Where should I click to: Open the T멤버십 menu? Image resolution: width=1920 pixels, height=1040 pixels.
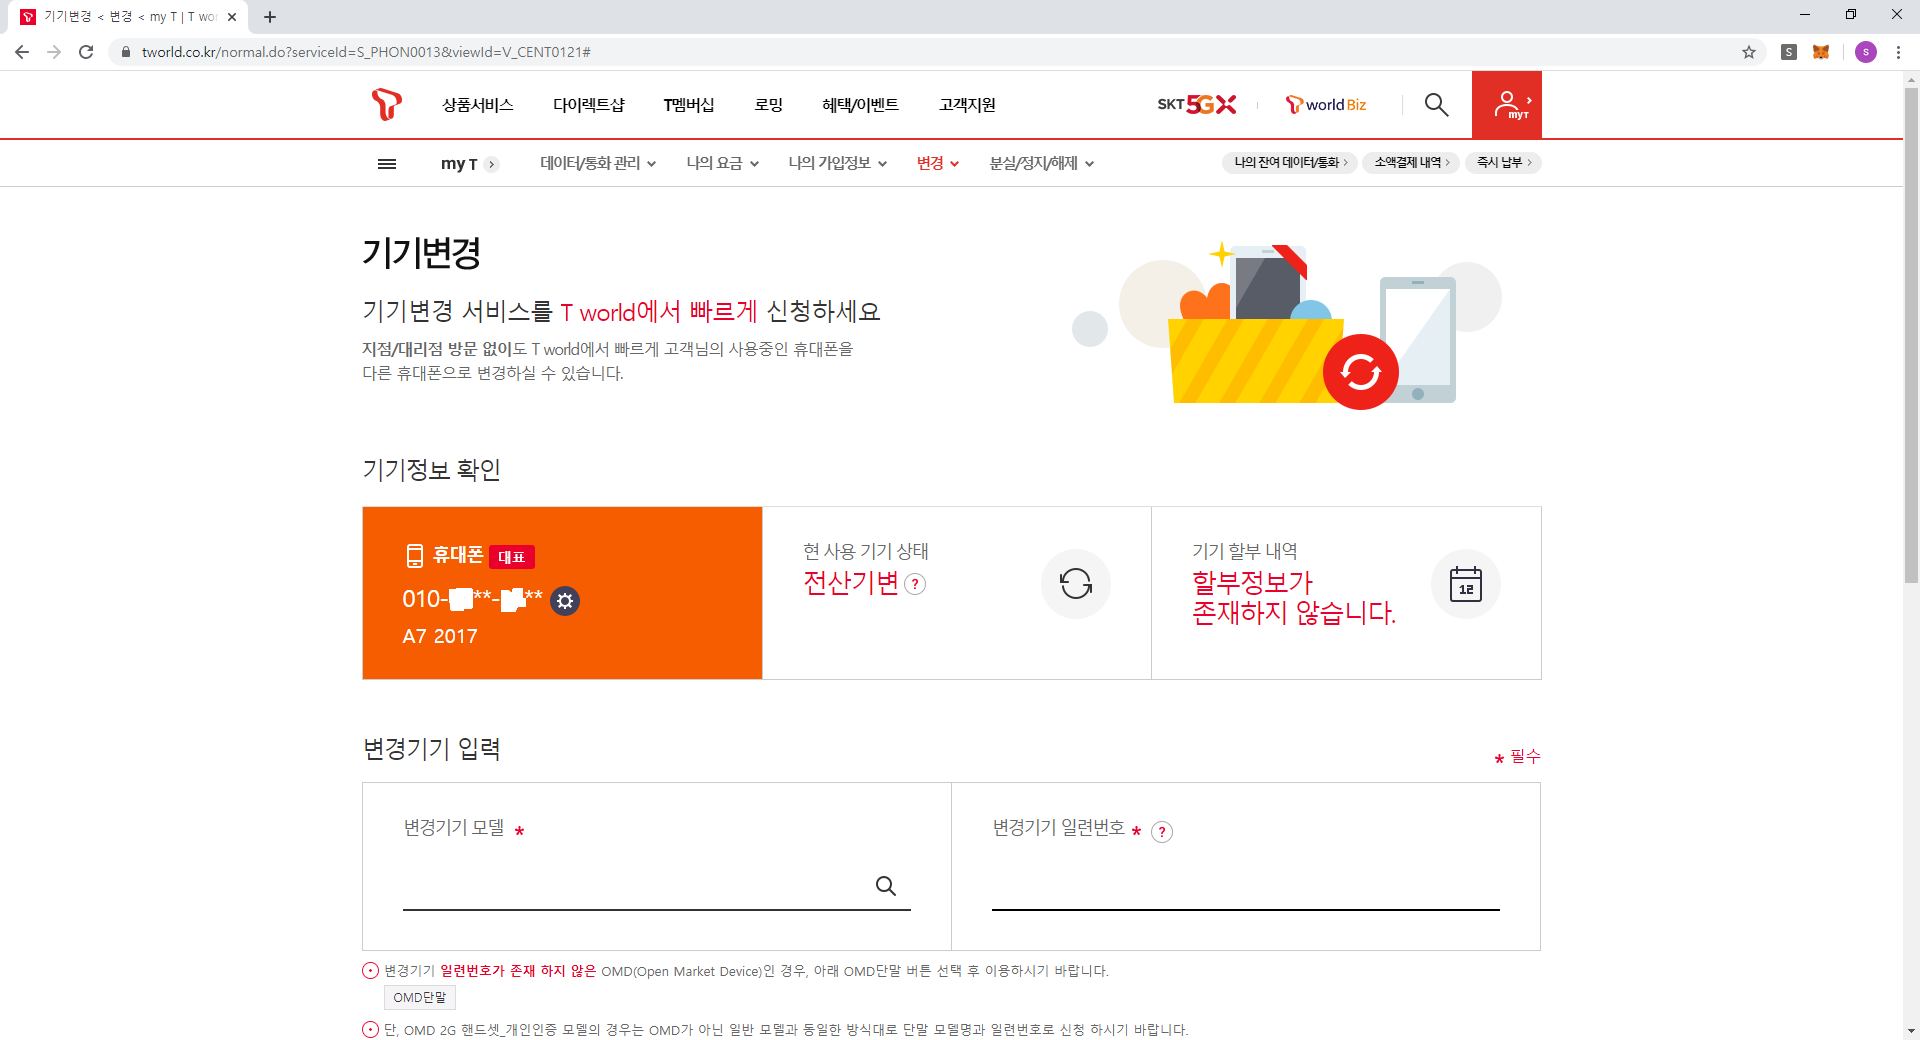tap(689, 105)
